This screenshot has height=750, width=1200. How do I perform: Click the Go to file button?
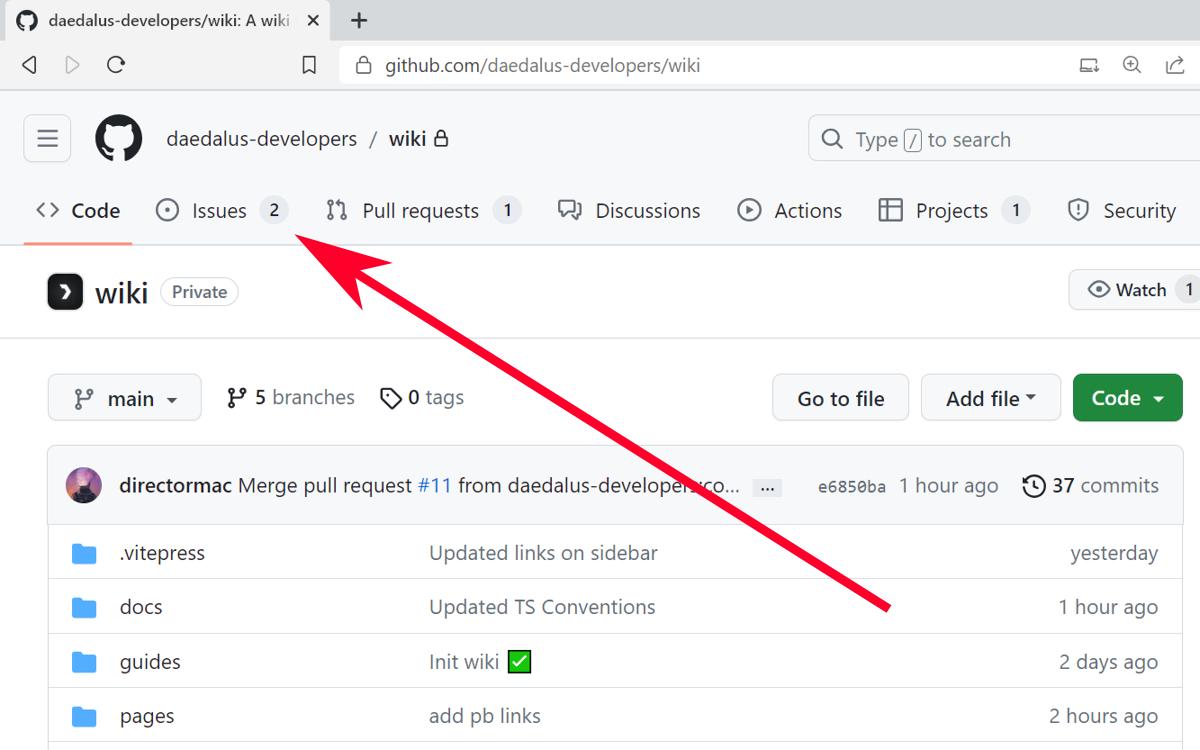840,397
